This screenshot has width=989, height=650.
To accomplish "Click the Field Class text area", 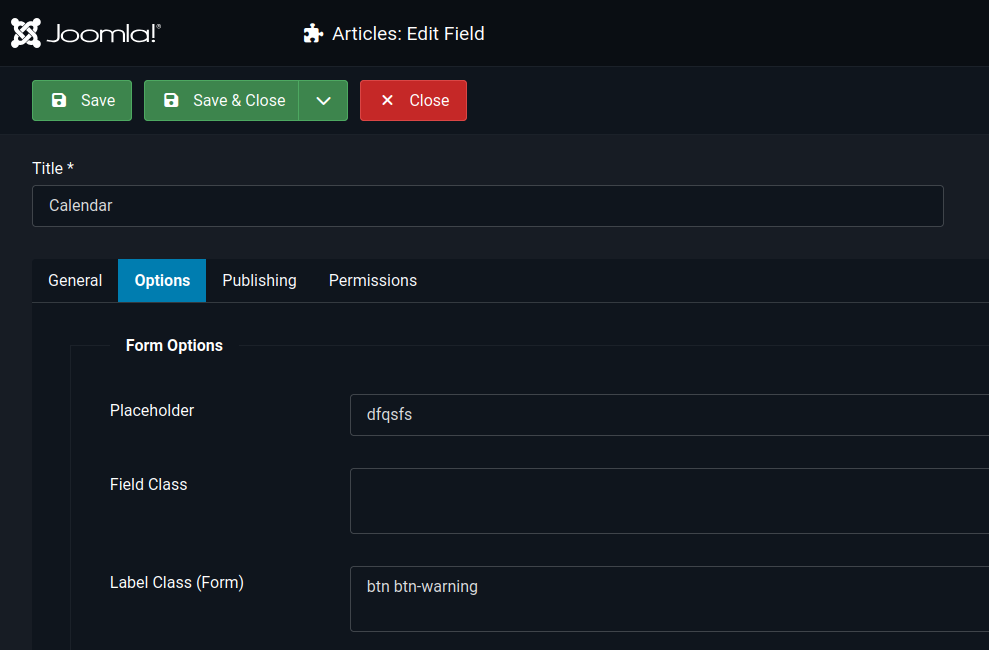I will [669, 501].
